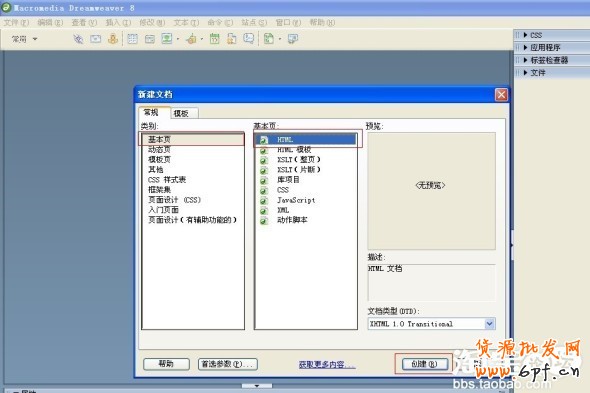The width and height of the screenshot is (590, 393).
Task: Click the Date toolbar icon
Action: click(214, 39)
